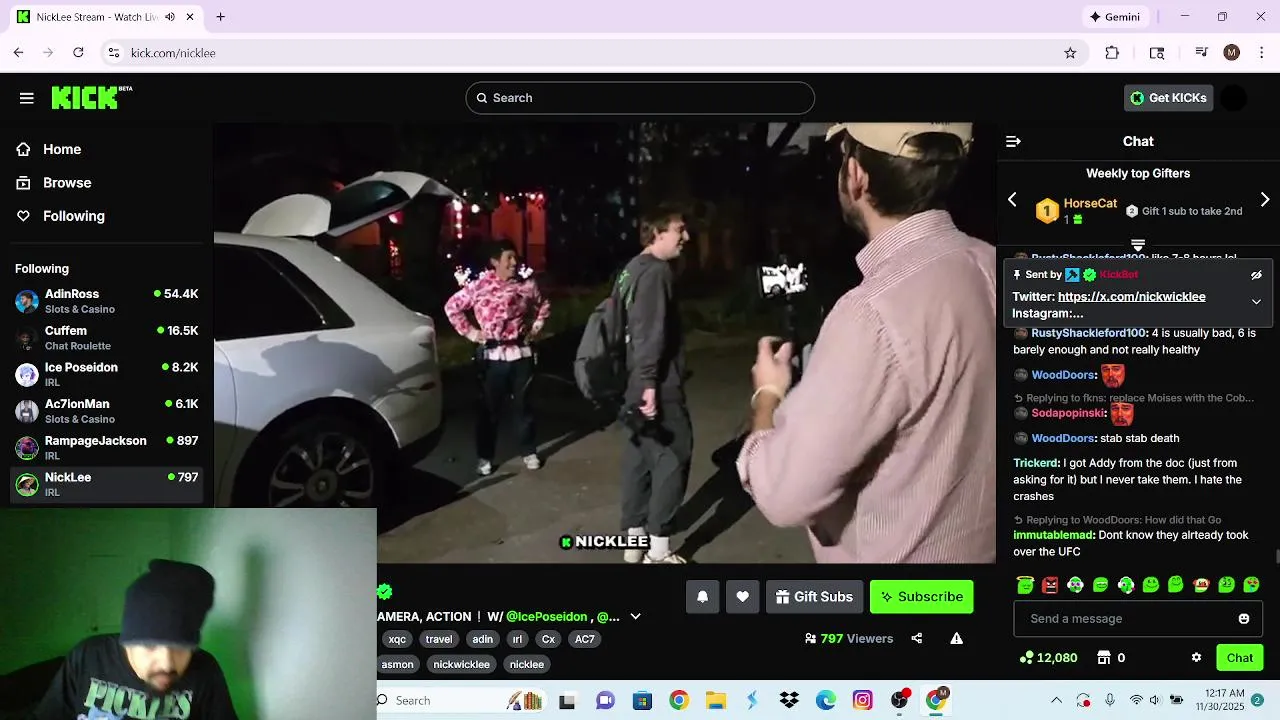This screenshot has height=720, width=1280.
Task: Click the red angry emote in quick bar
Action: 1050,585
